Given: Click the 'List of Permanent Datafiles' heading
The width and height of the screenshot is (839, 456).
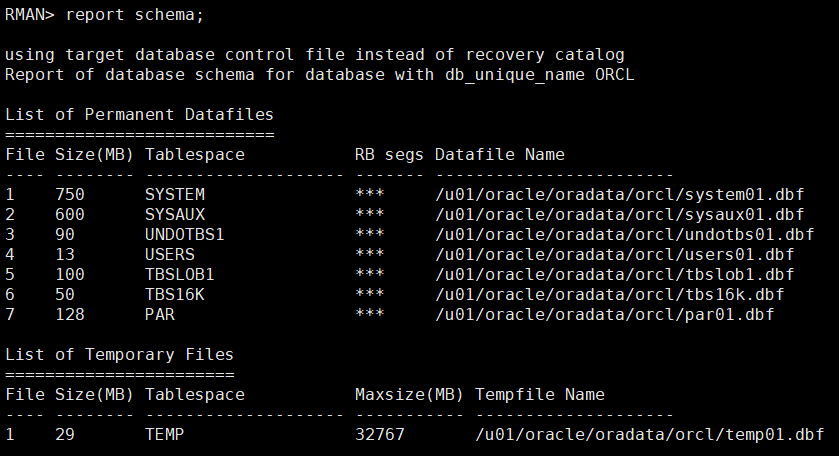Looking at the screenshot, I should pos(139,115).
